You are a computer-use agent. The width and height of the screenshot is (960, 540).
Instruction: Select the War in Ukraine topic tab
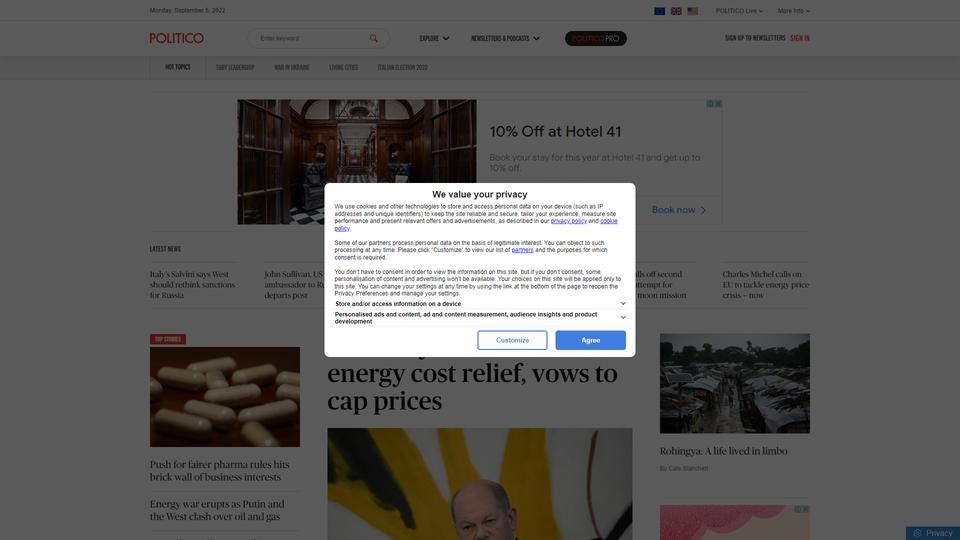[291, 67]
